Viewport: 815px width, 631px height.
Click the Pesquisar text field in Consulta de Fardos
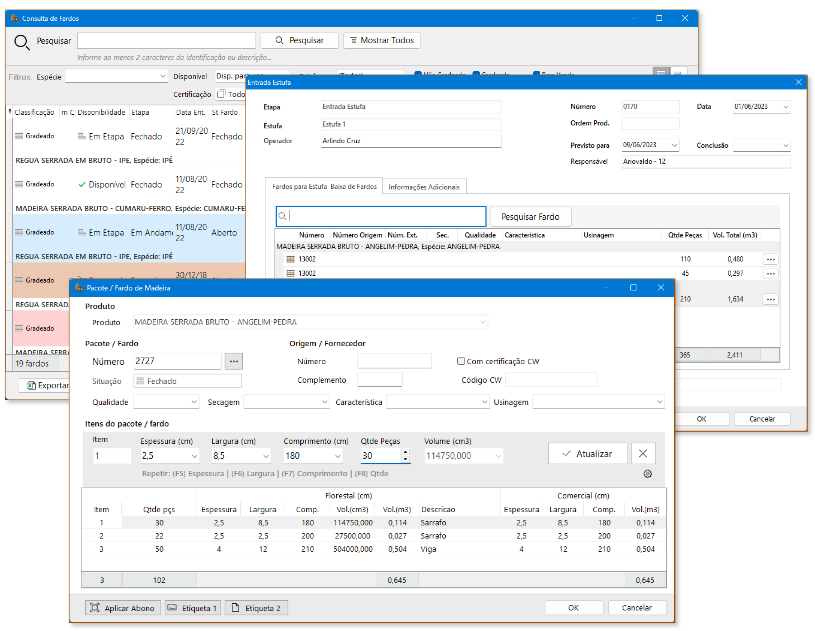click(x=165, y=41)
